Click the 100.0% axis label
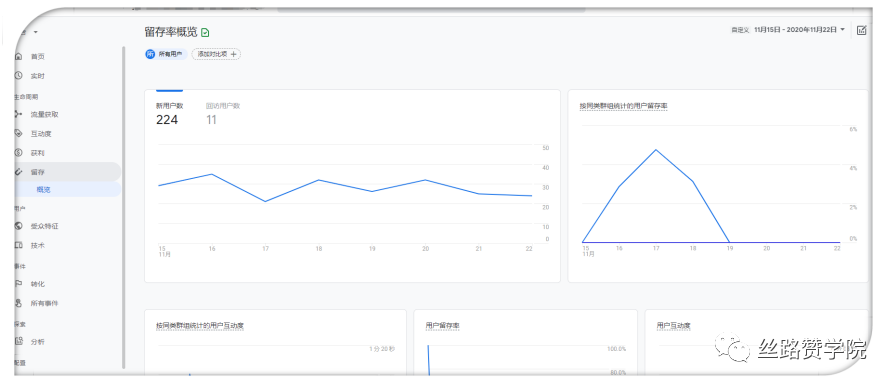 [x=616, y=349]
